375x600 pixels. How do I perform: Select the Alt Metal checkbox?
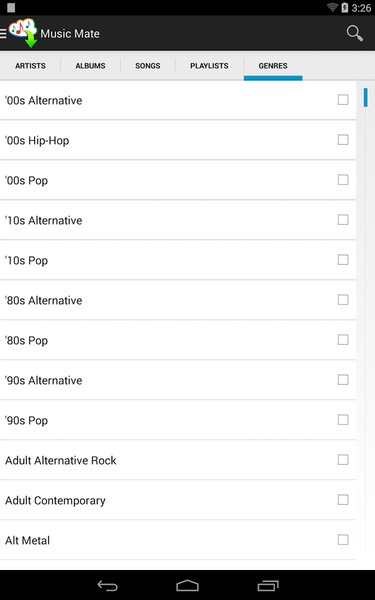click(343, 540)
